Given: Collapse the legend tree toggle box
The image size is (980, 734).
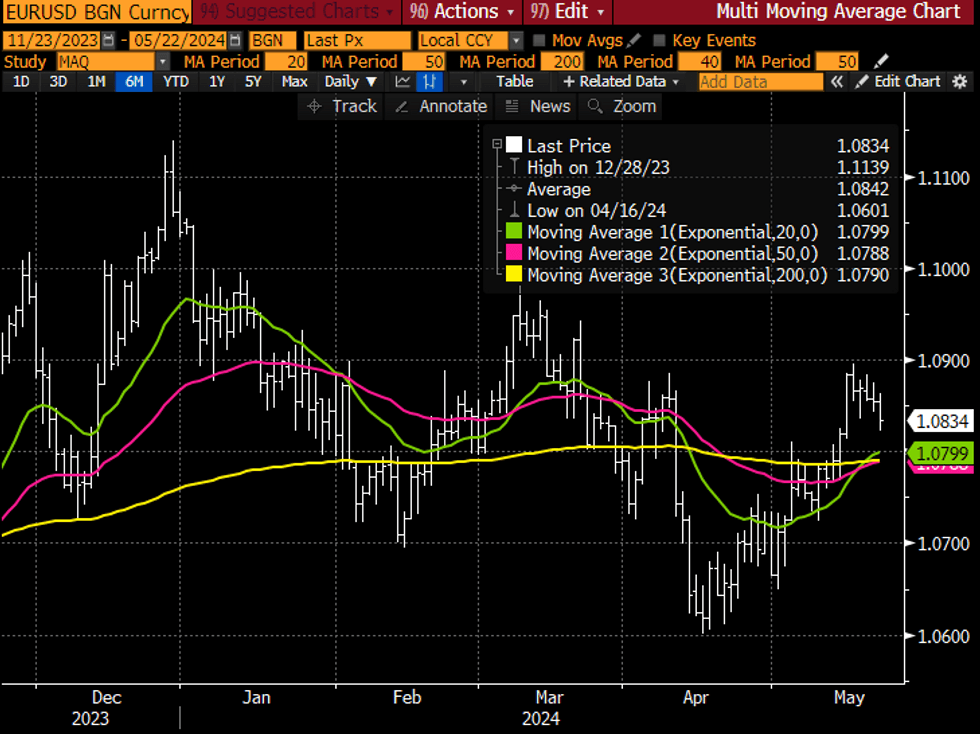Looking at the screenshot, I should (497, 146).
